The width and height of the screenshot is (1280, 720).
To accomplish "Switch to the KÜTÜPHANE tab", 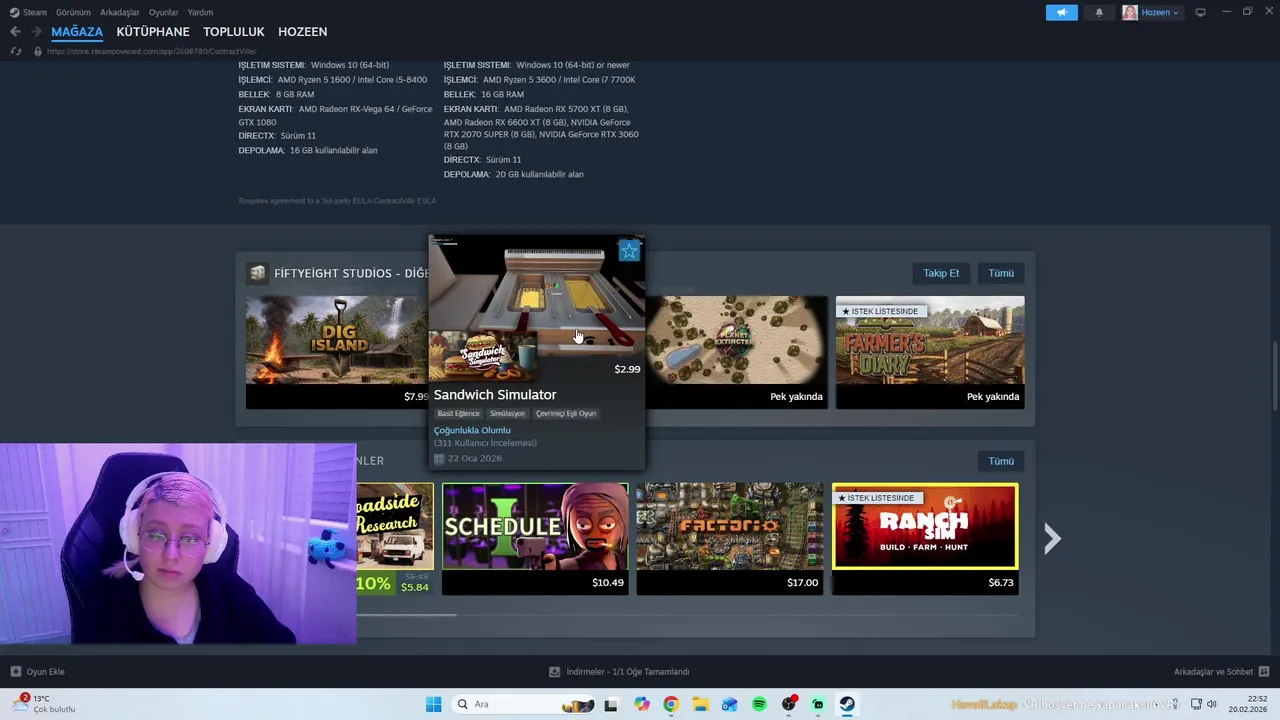I will (x=153, y=32).
